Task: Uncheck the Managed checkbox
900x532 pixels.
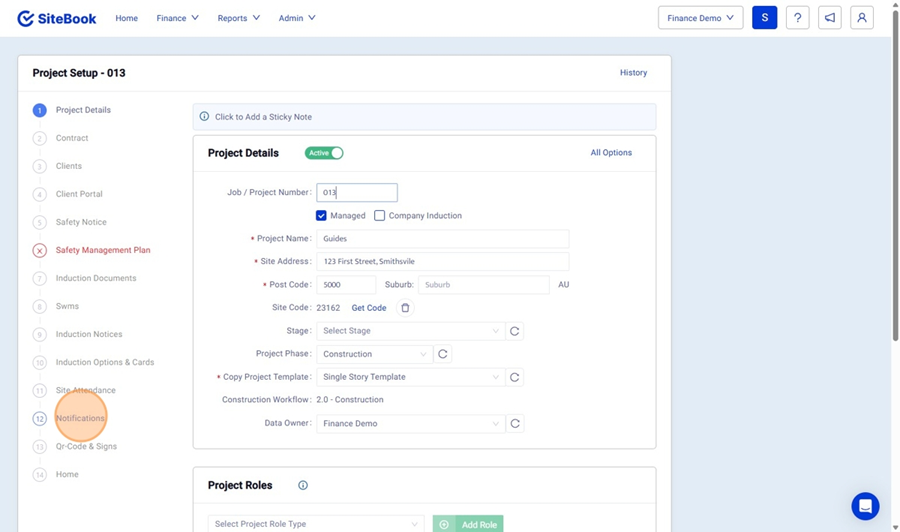Action: pyautogui.click(x=321, y=216)
